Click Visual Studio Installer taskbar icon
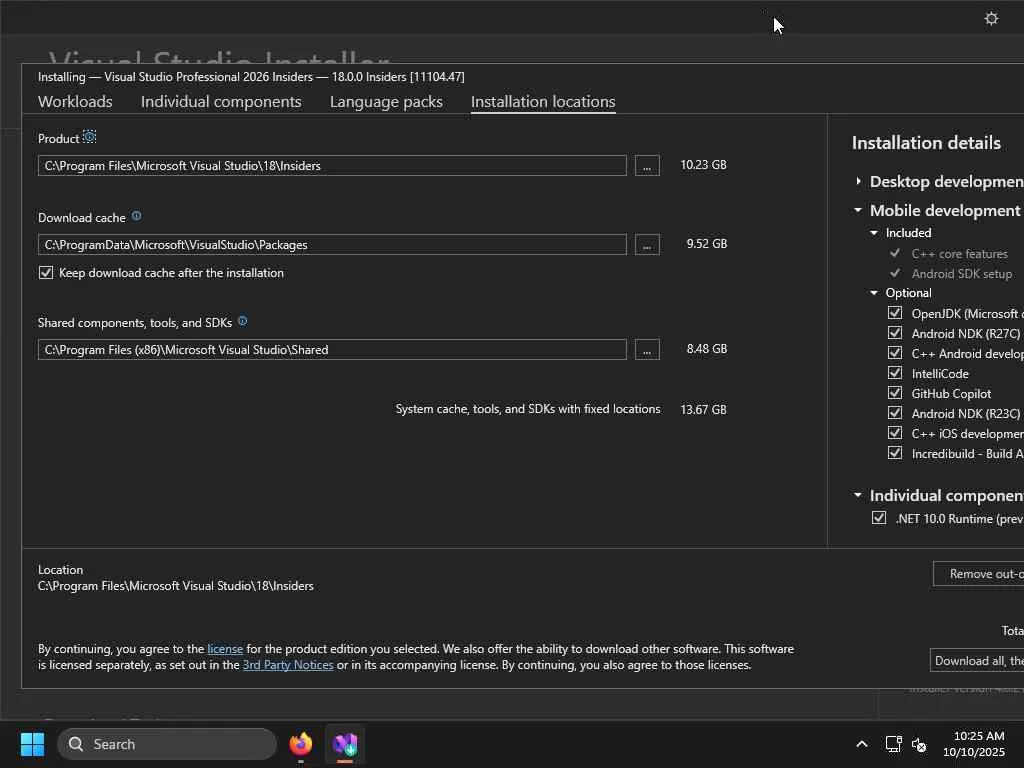Screen dimensions: 1024x768 [345, 744]
